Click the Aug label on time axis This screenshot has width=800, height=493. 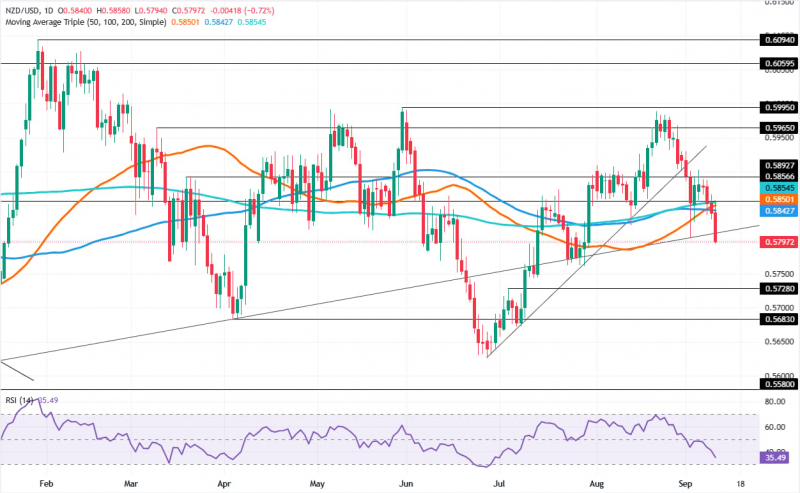(596, 483)
